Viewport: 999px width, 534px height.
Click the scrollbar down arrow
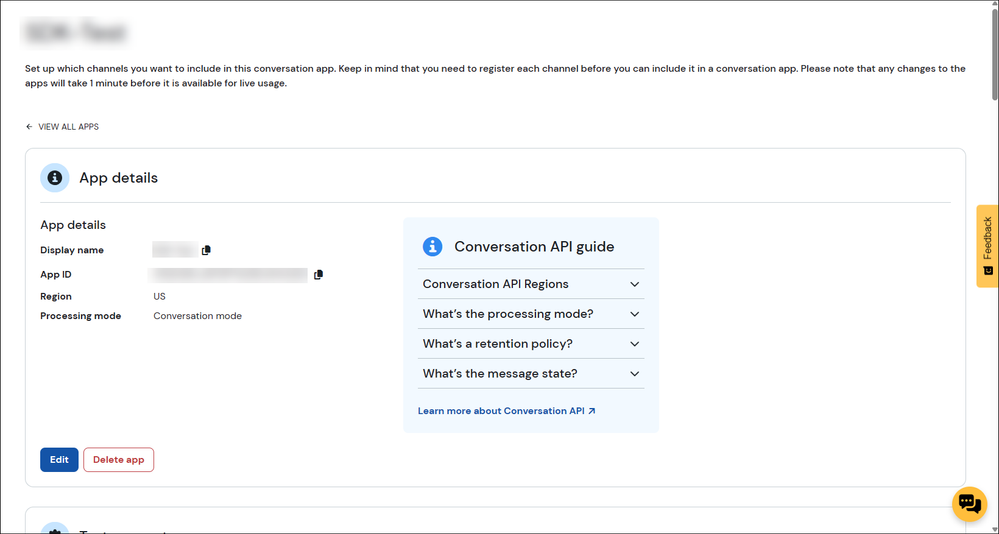(992, 527)
